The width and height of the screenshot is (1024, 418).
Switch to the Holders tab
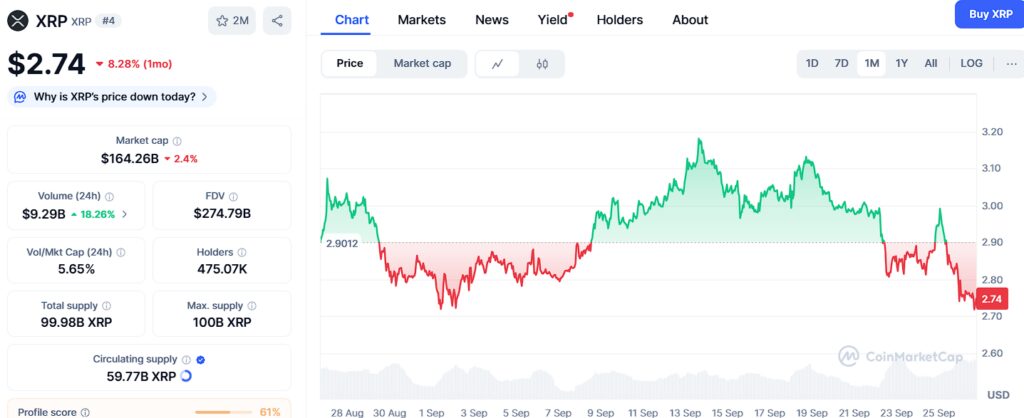pyautogui.click(x=620, y=20)
